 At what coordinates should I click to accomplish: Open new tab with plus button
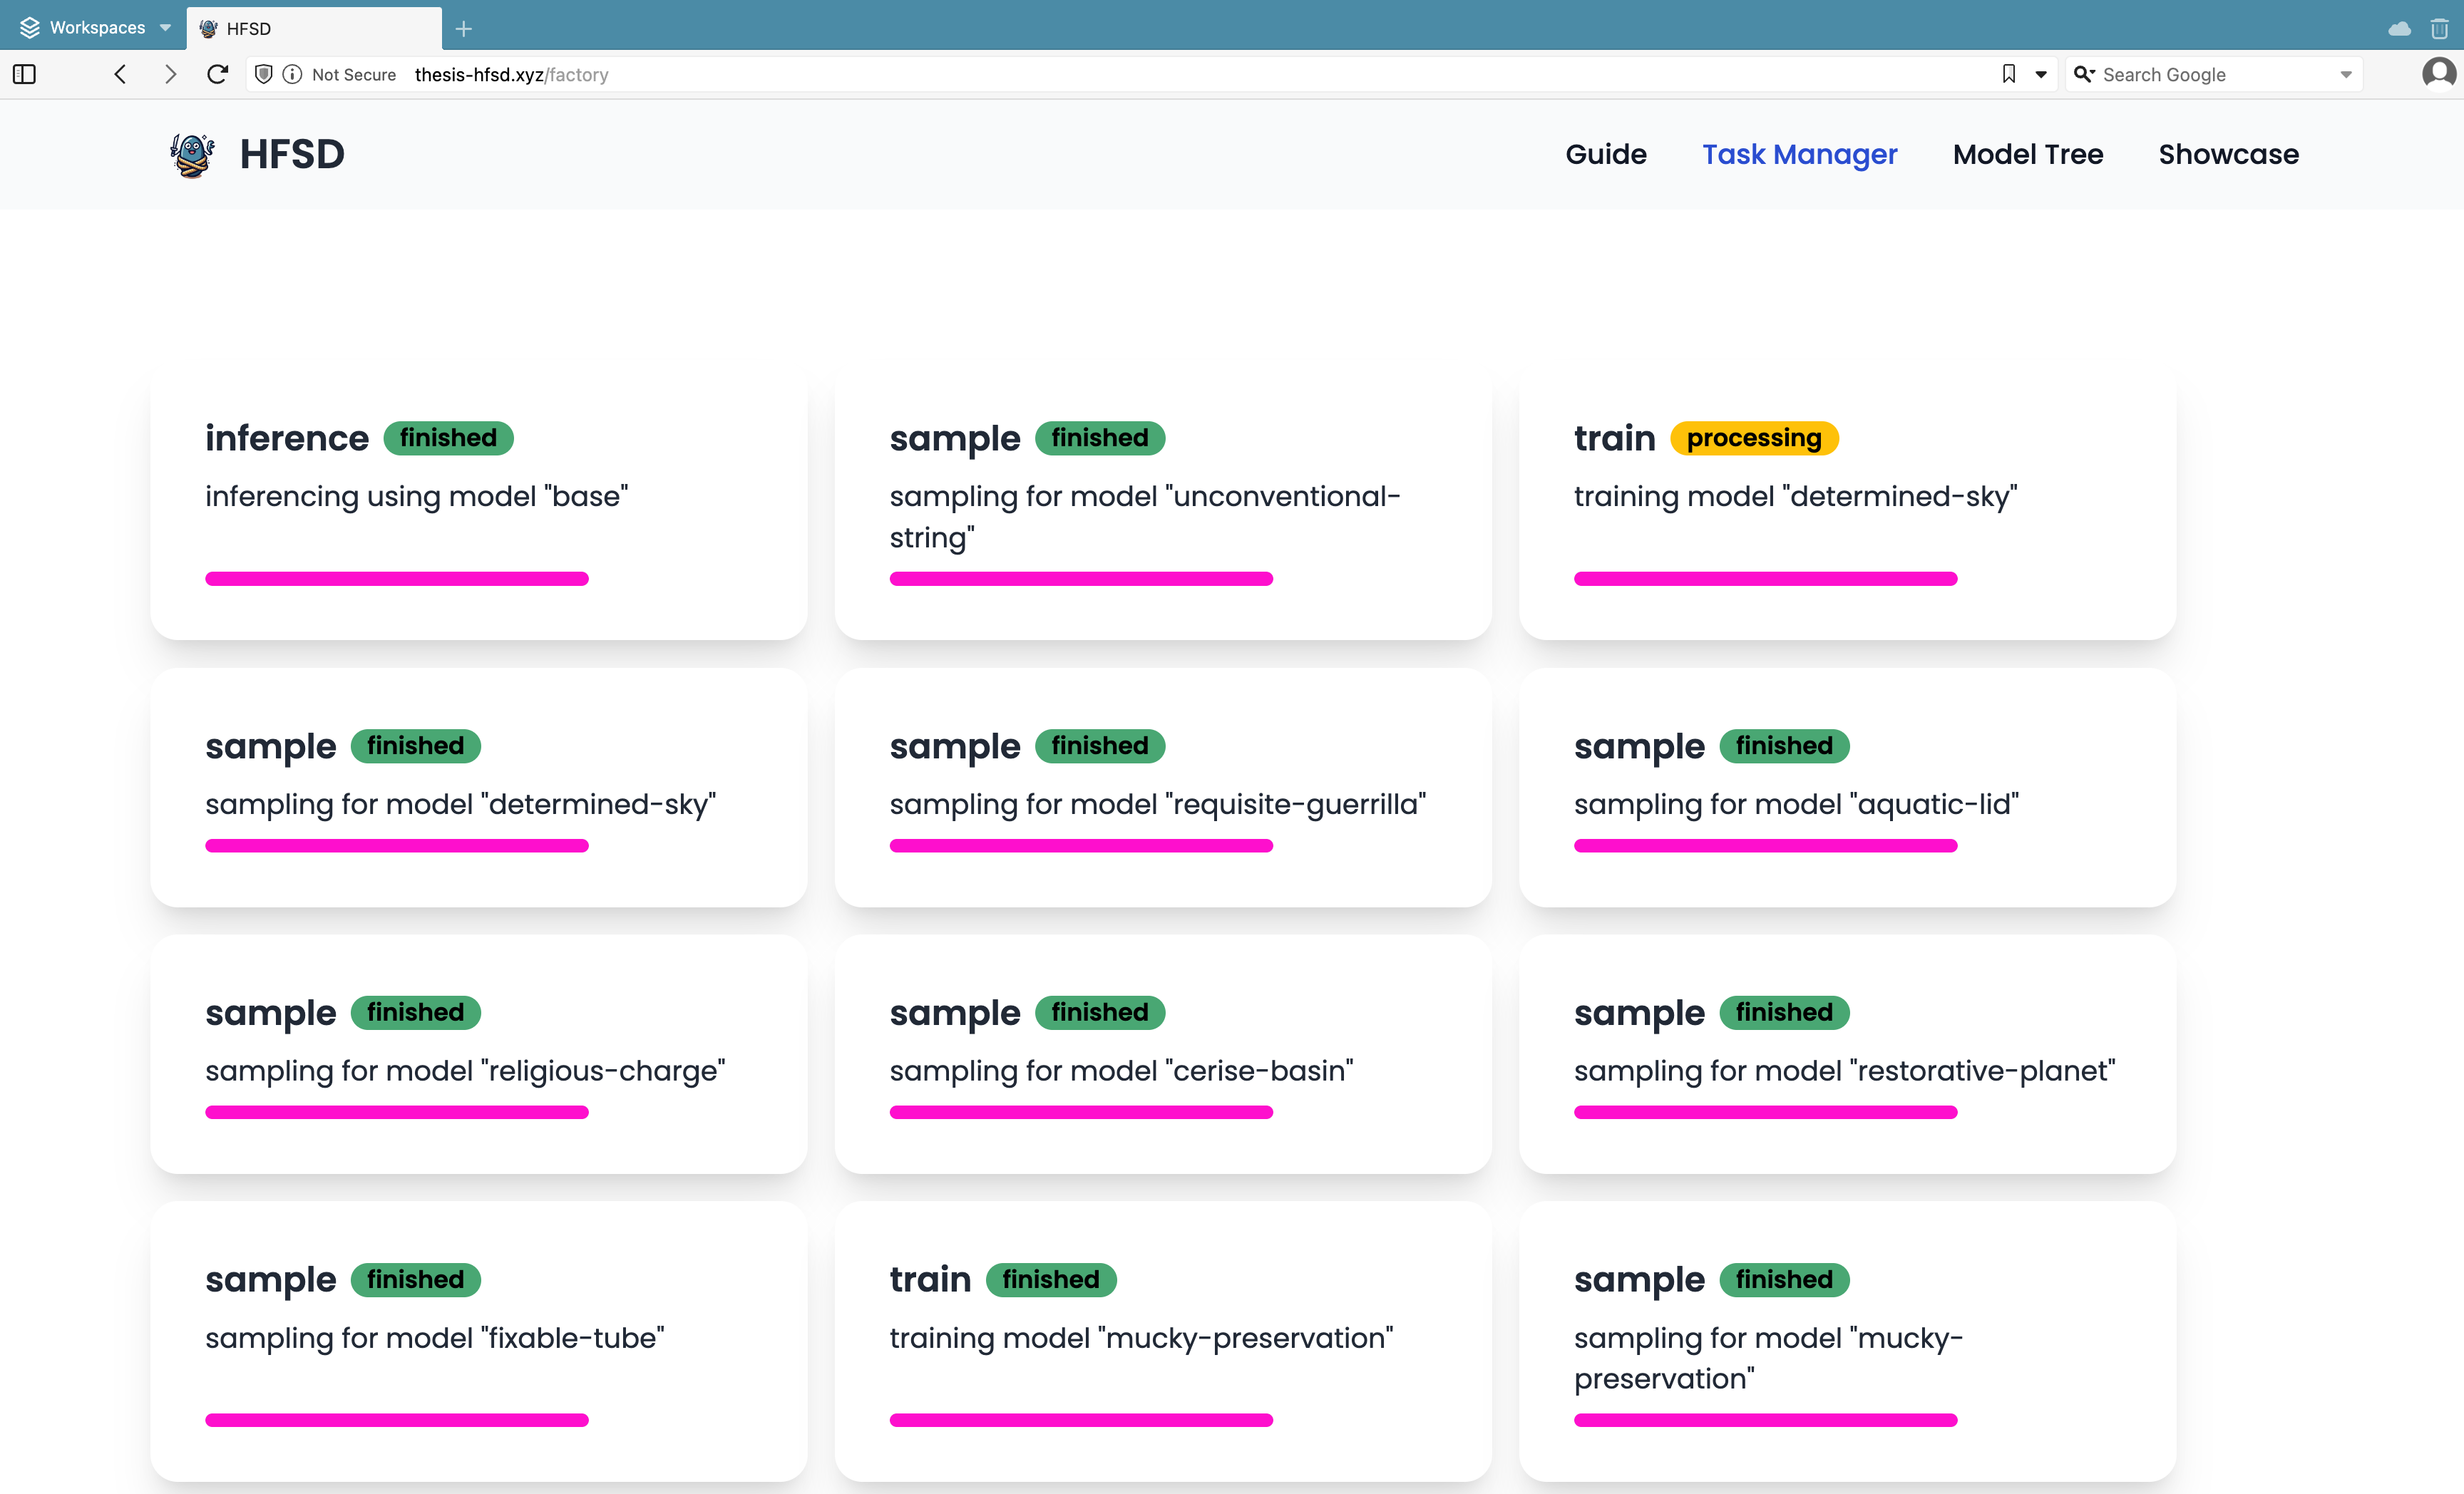pos(463,28)
